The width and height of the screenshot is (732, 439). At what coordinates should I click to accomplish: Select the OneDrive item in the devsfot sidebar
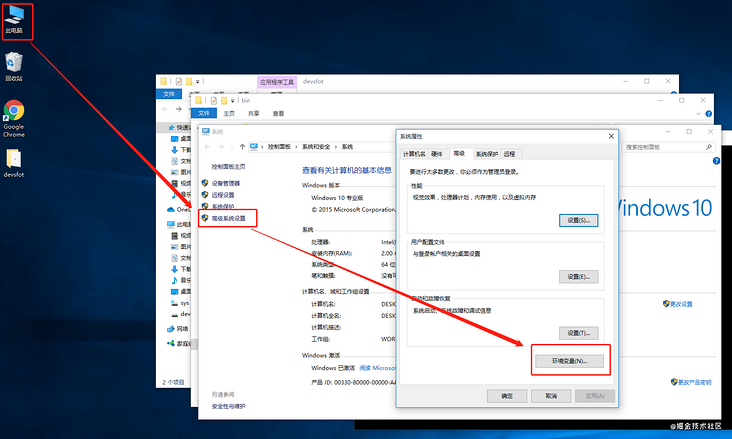point(179,209)
